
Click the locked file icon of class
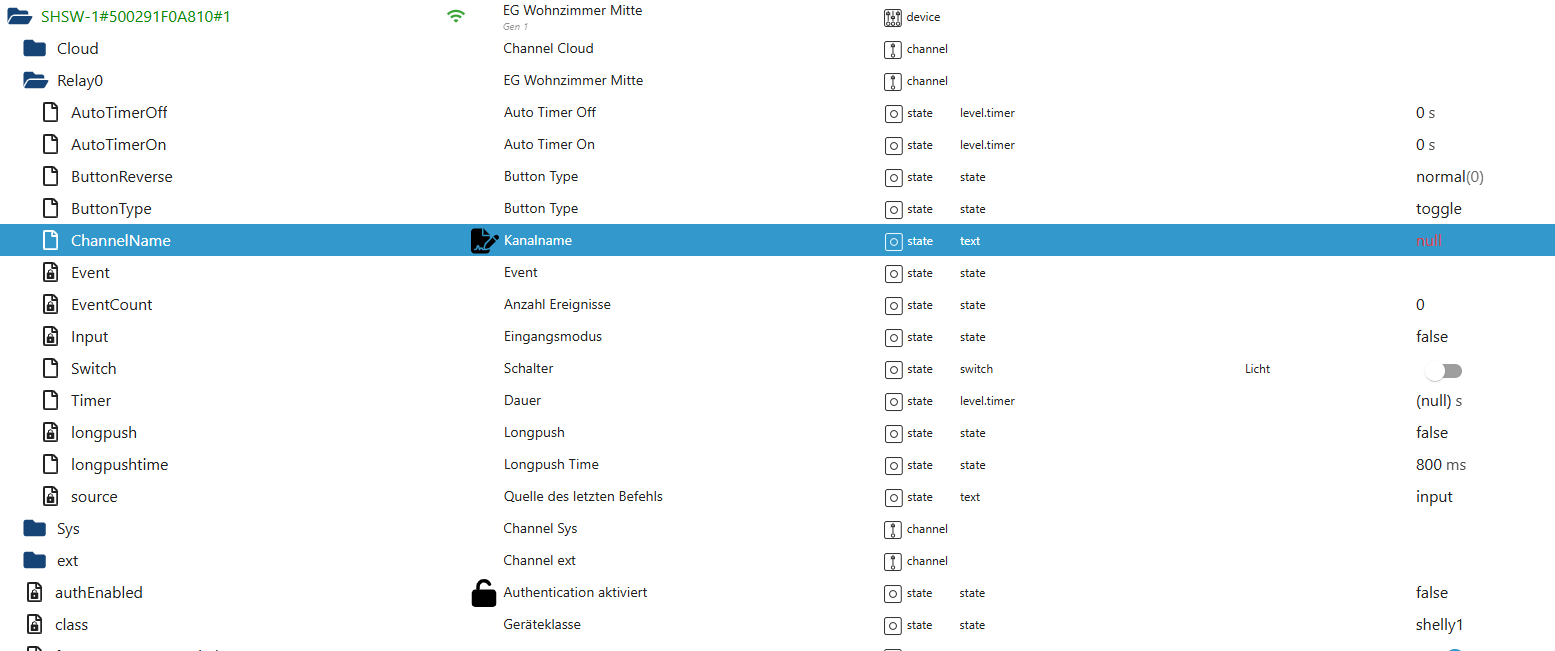(x=35, y=624)
